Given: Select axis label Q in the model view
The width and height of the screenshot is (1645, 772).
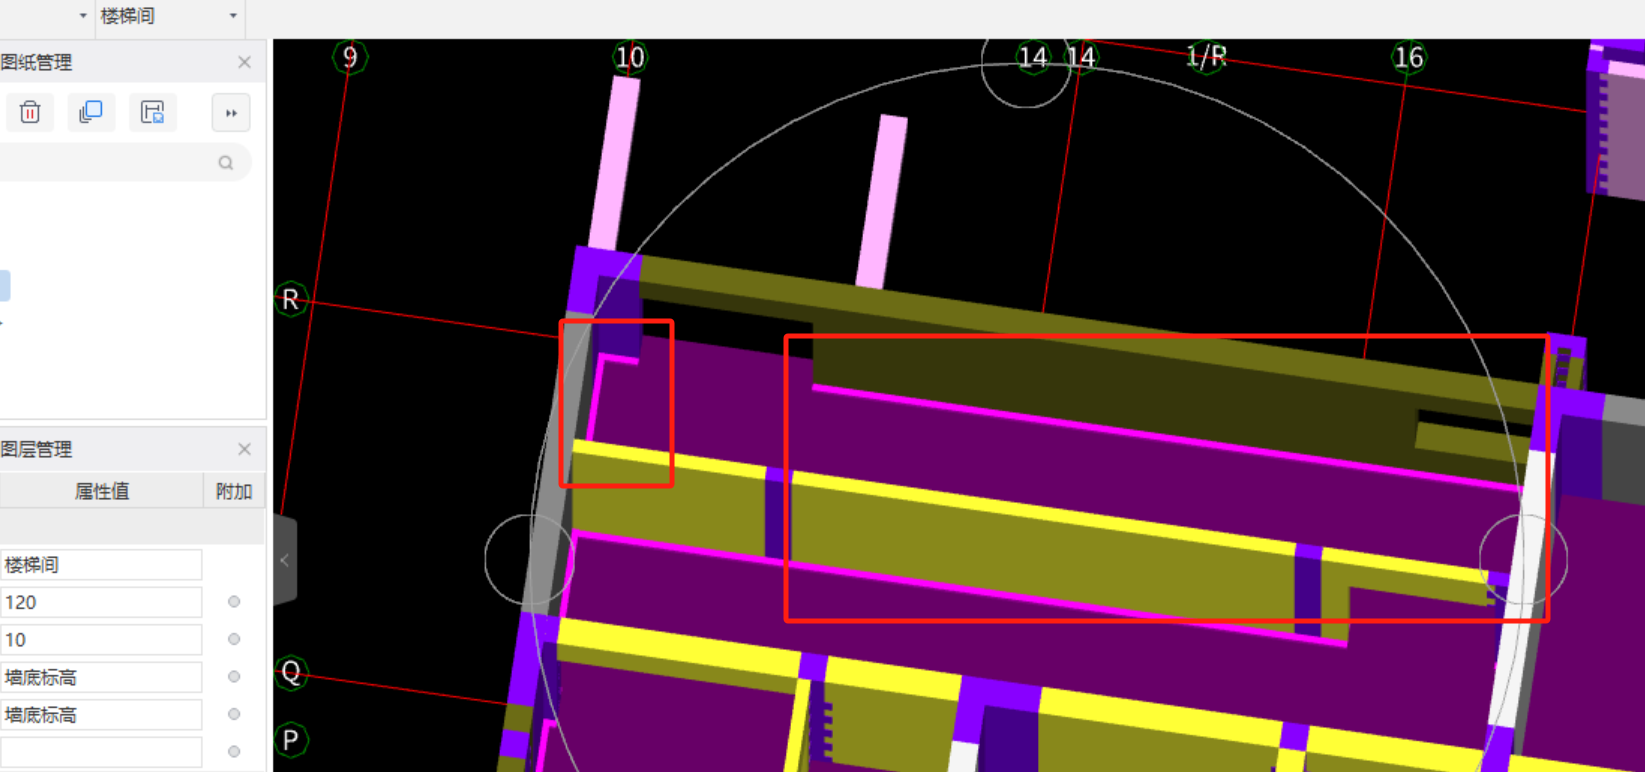Looking at the screenshot, I should pyautogui.click(x=291, y=671).
